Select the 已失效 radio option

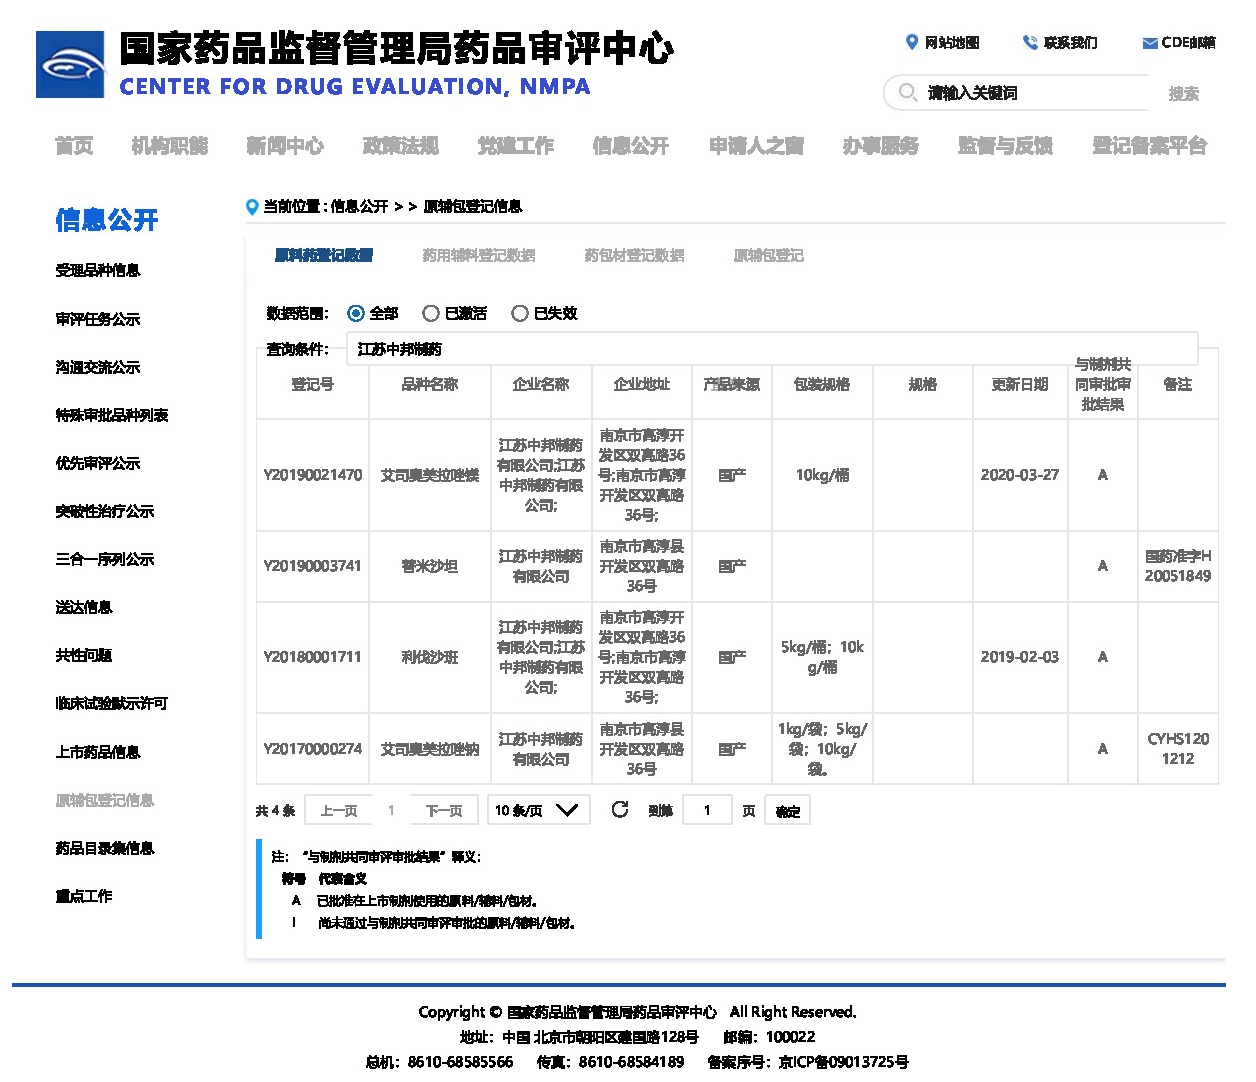tap(520, 314)
